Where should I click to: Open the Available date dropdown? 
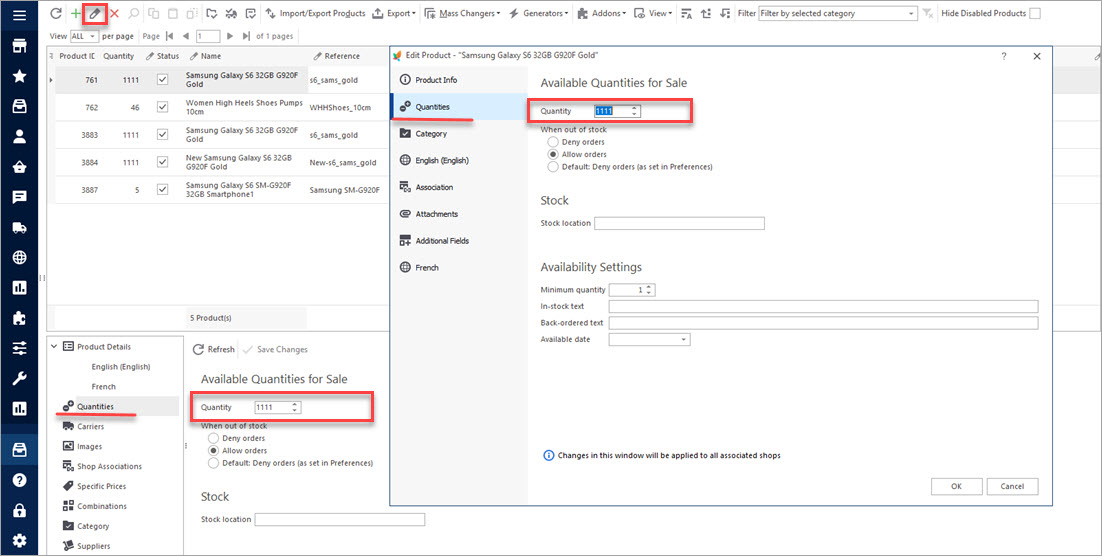point(649,340)
